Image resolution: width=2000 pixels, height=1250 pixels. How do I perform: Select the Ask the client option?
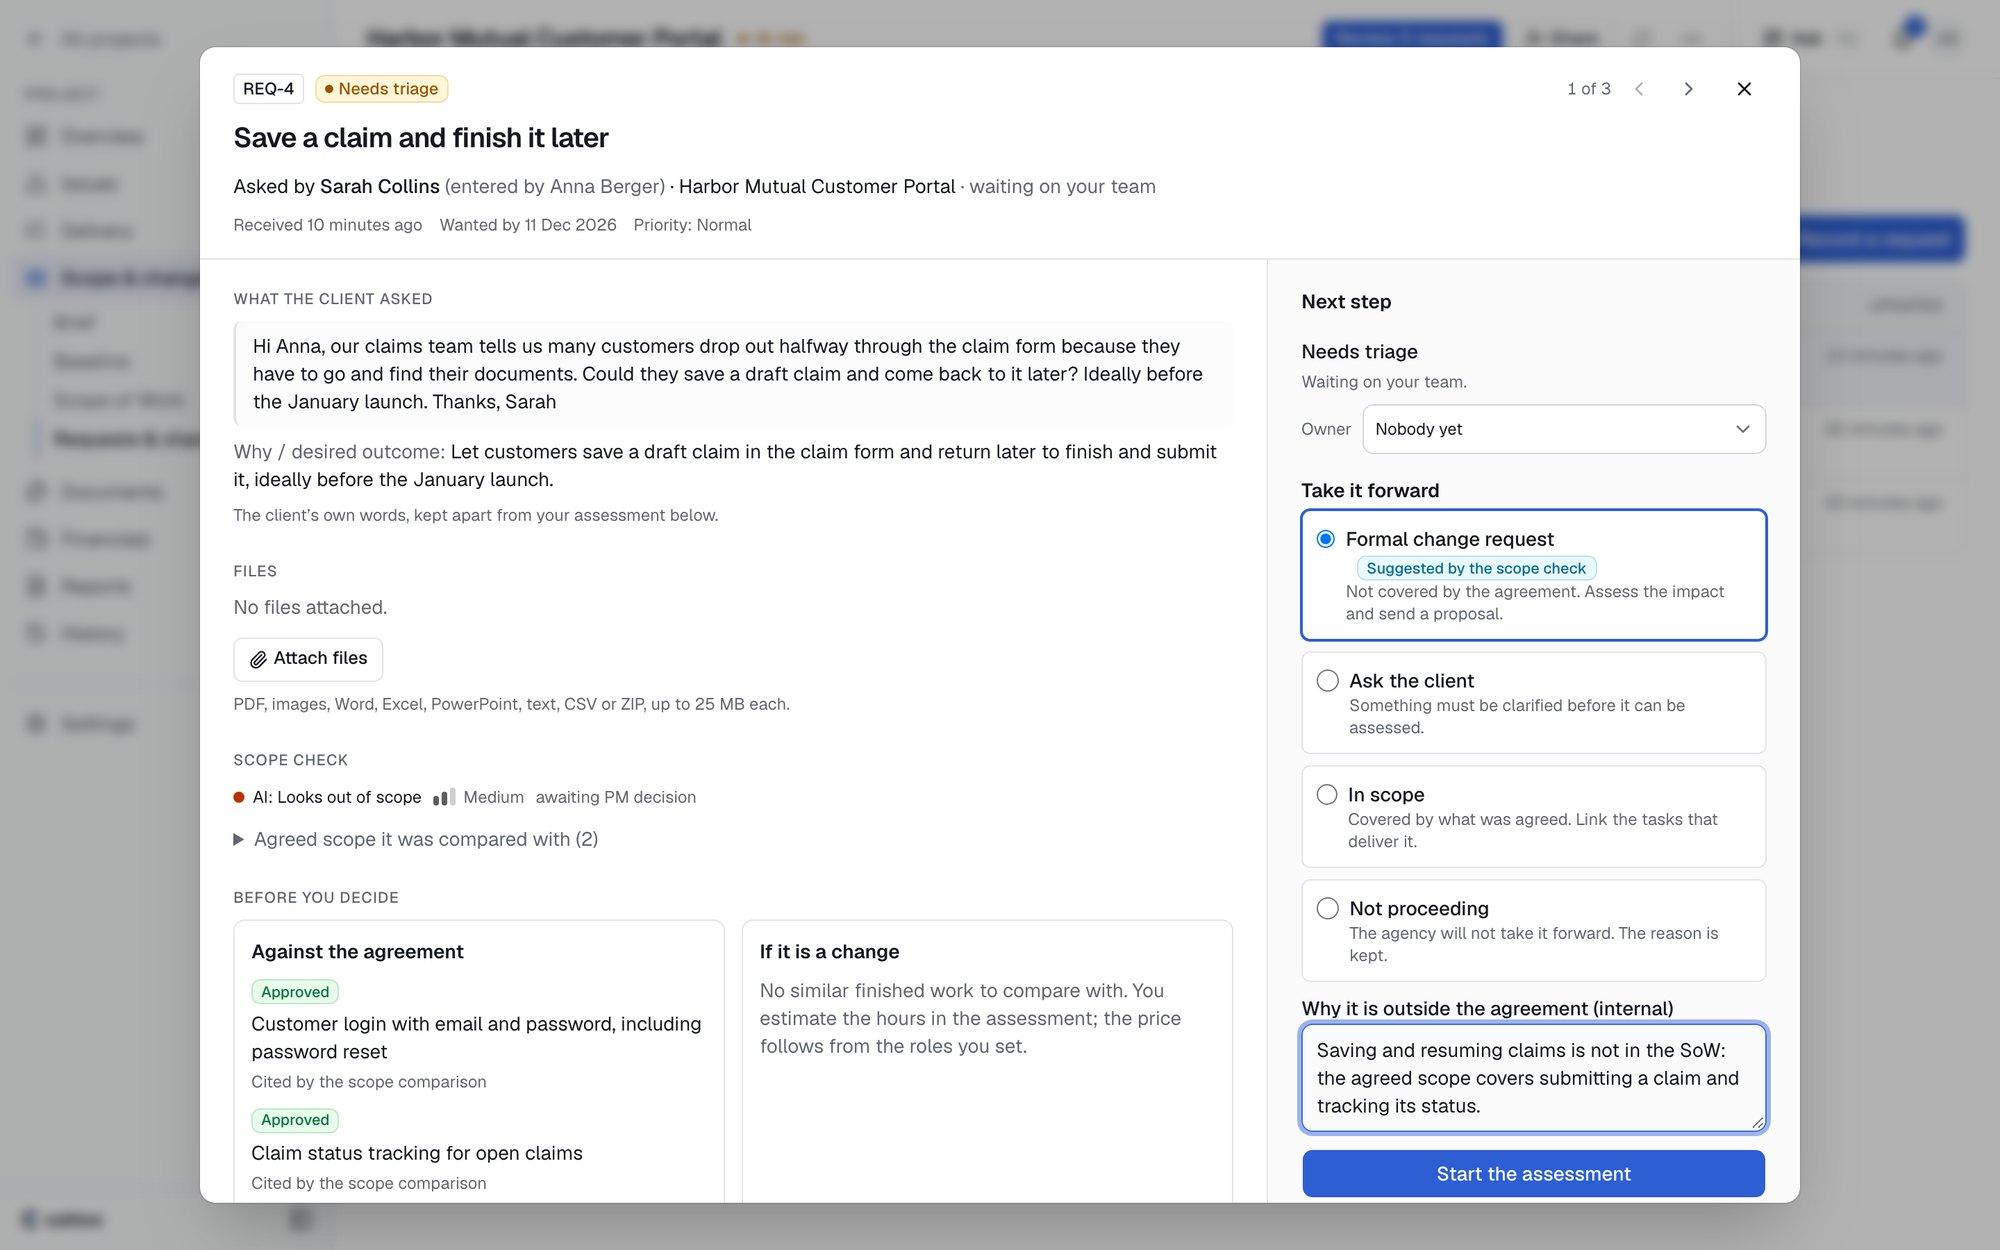1533,703
